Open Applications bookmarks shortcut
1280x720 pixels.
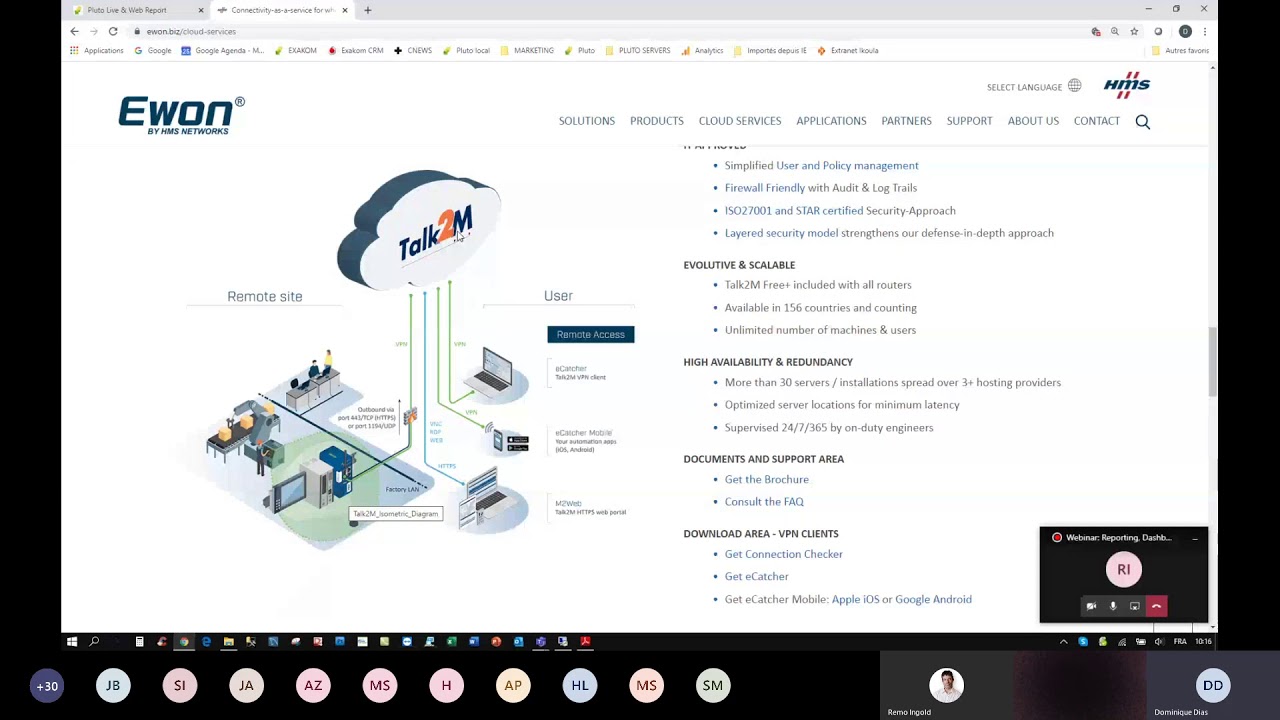coord(97,50)
